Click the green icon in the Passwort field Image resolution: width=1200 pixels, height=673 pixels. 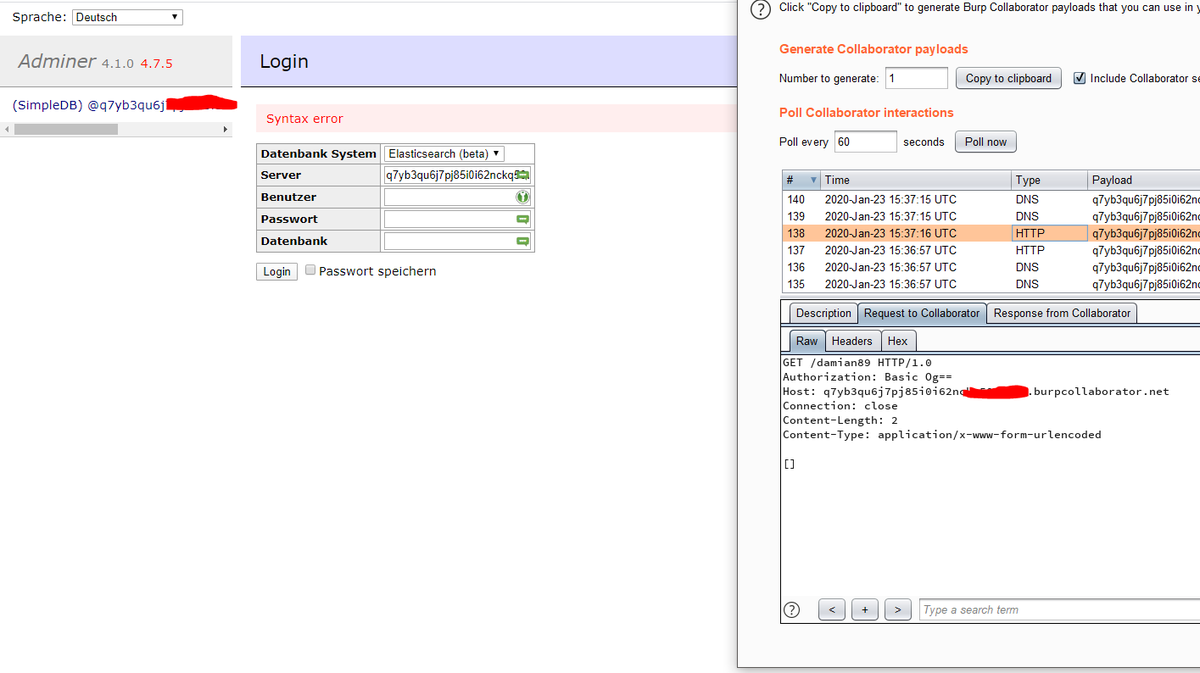(x=522, y=219)
